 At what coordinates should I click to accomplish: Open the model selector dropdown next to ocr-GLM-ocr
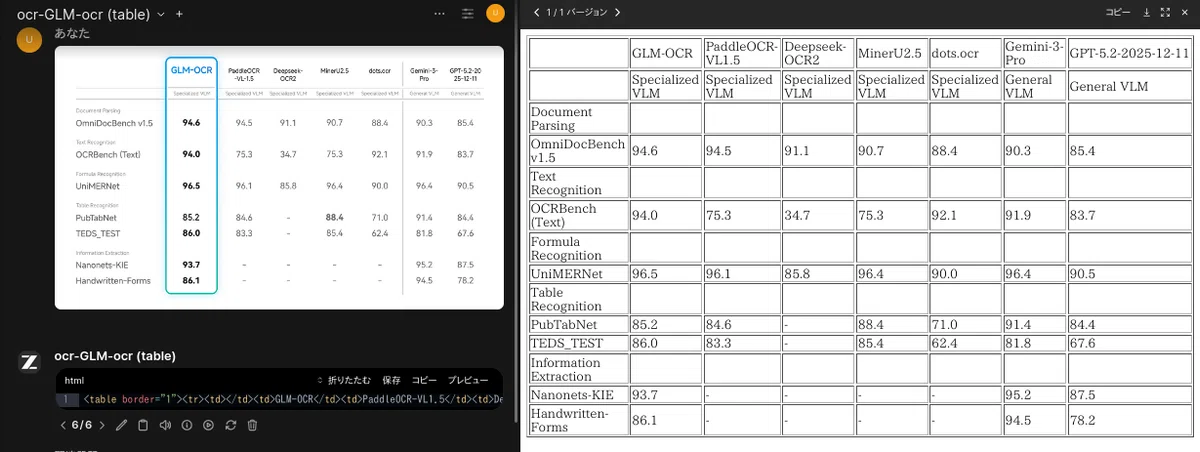pos(159,15)
